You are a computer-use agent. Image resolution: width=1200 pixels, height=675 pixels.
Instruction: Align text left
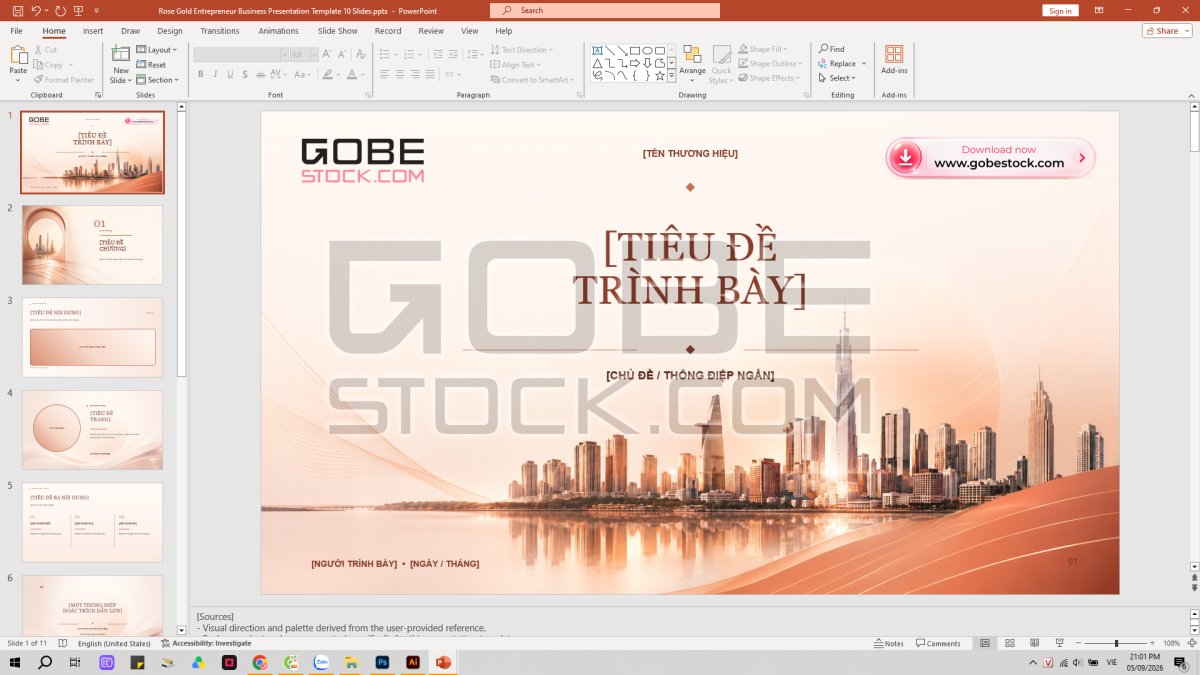[385, 74]
